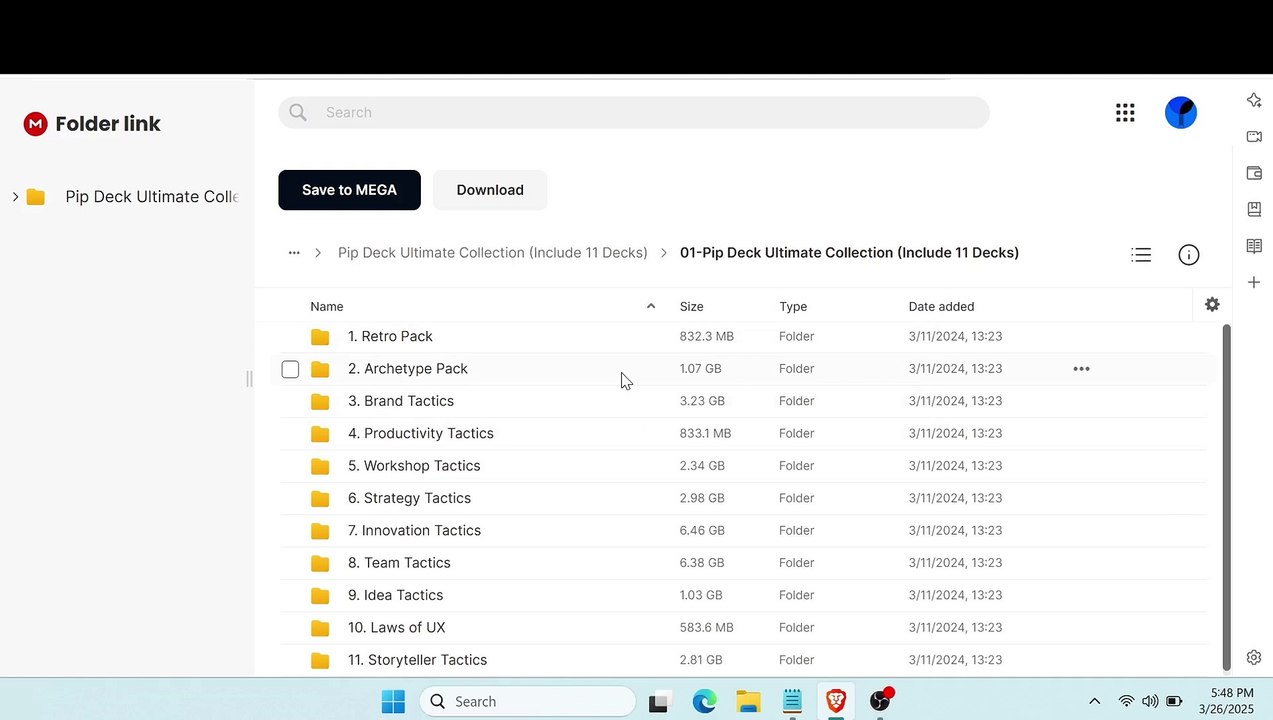Image resolution: width=1273 pixels, height=720 pixels.
Task: Click the 11. Storyteller Tactics folder icon
Action: 320,661
